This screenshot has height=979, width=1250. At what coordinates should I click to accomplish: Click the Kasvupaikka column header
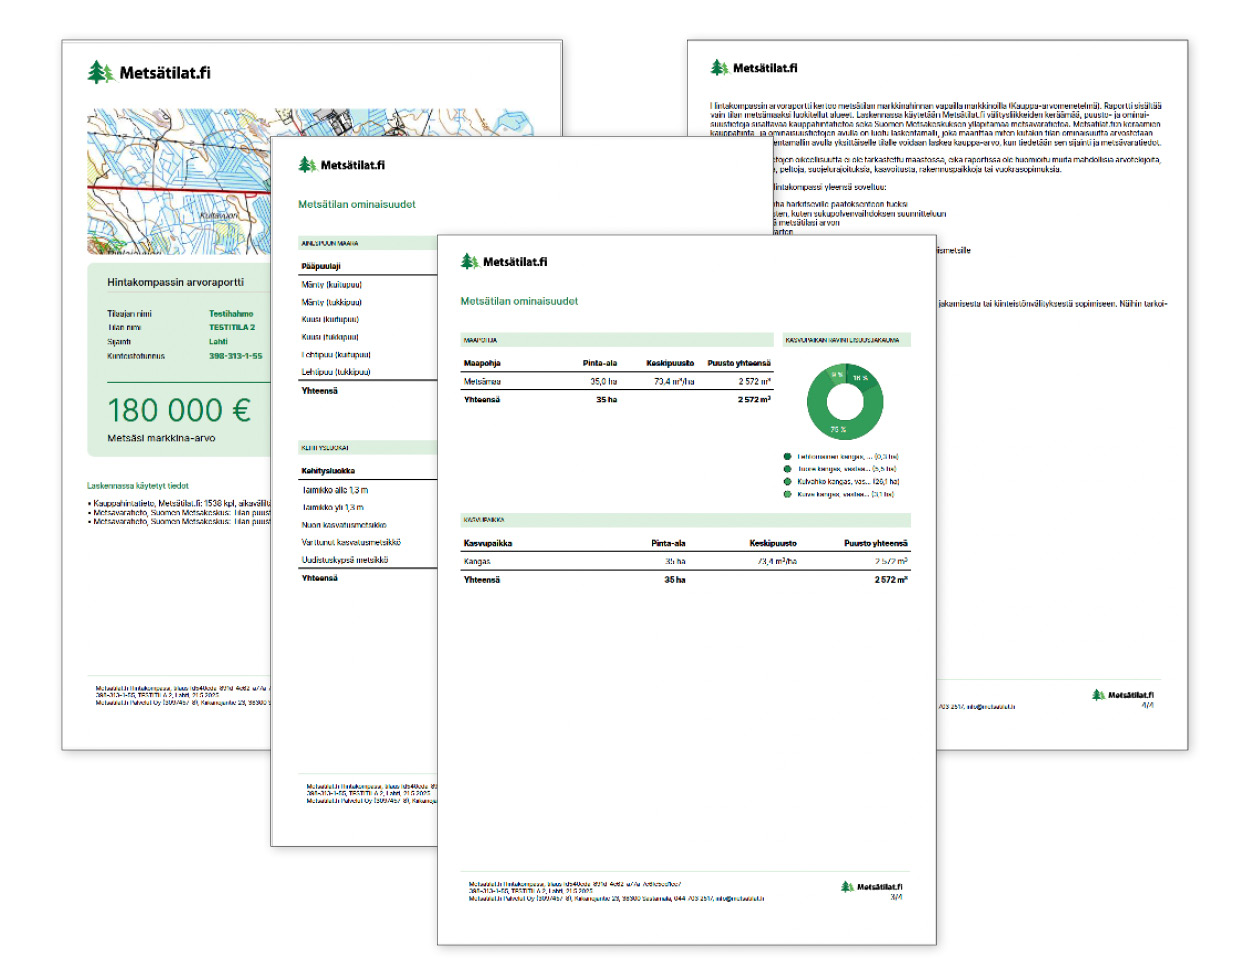click(x=488, y=543)
